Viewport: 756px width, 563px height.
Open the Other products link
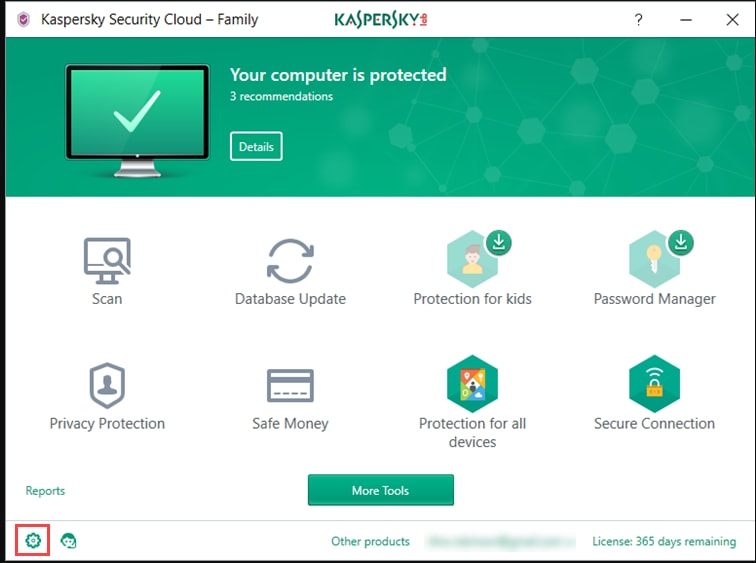[x=370, y=541]
